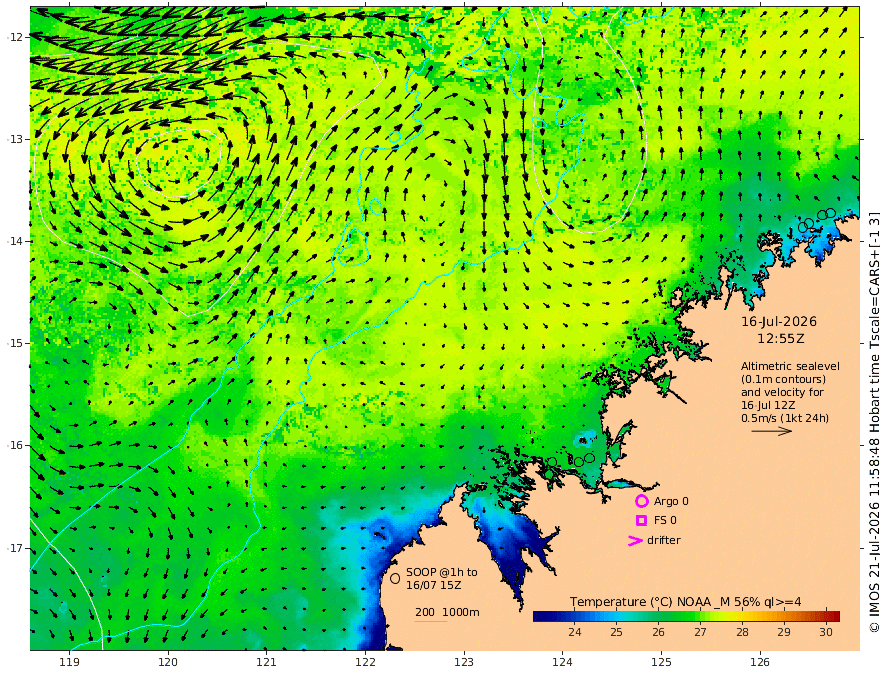Click the "0.5m/s (1kt 24h)" scale text

click(785, 419)
